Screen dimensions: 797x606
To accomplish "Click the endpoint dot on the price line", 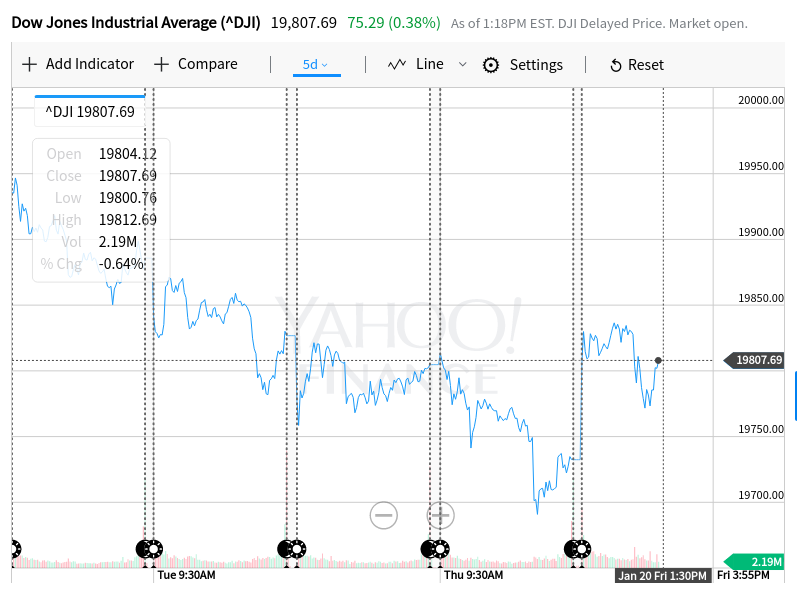I will pyautogui.click(x=658, y=360).
